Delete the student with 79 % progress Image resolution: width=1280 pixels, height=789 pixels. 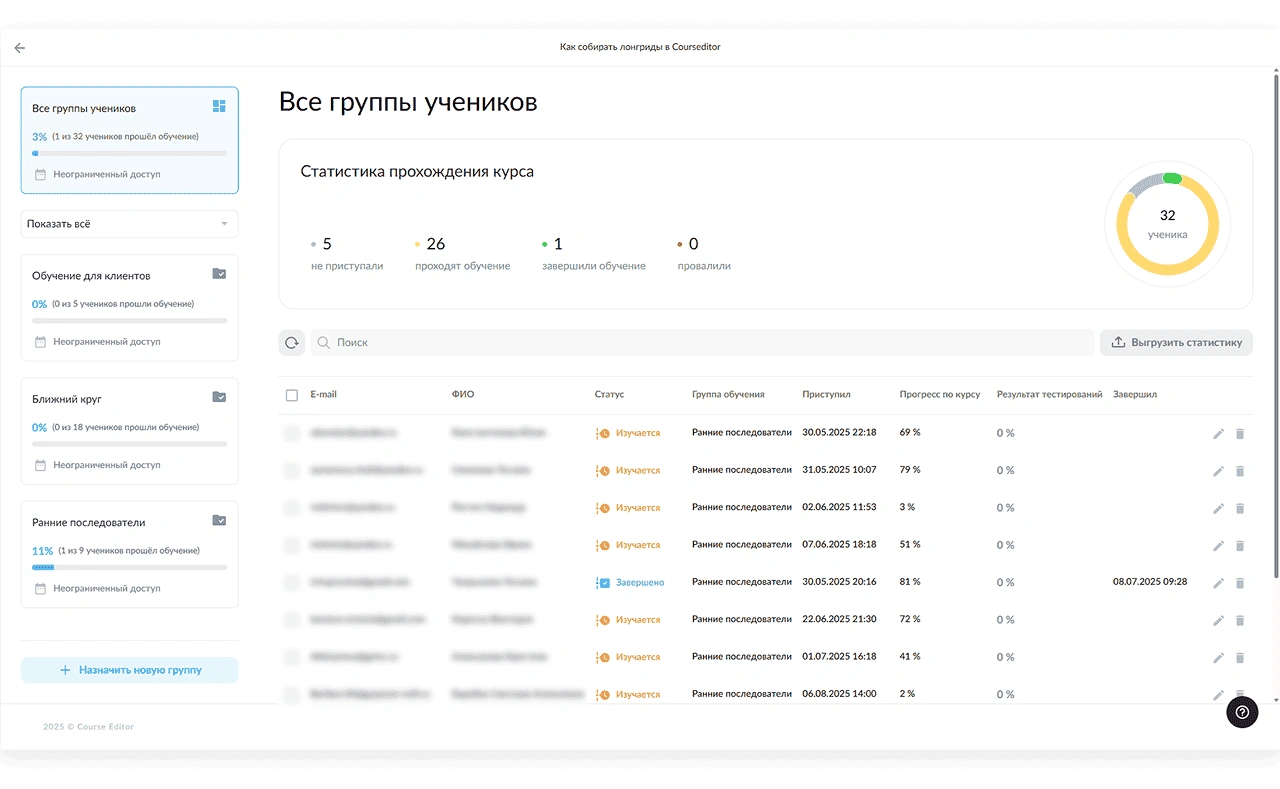point(1240,471)
